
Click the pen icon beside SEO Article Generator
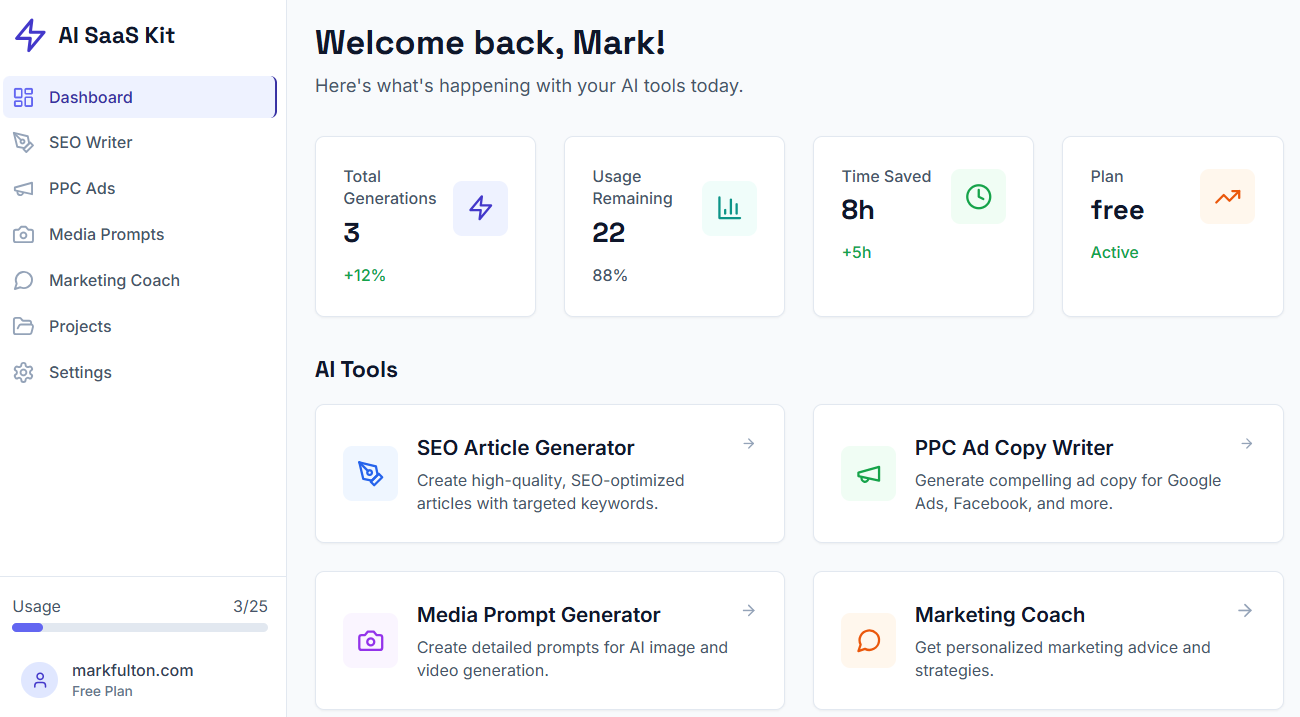click(x=370, y=473)
